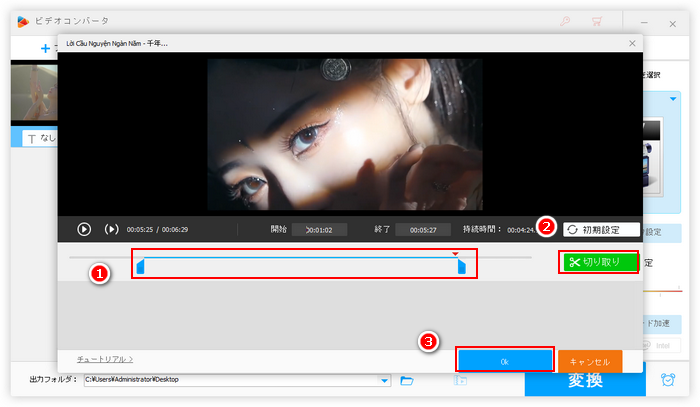Click the left blue trim handle
This screenshot has height=407, width=700.
coord(141,266)
